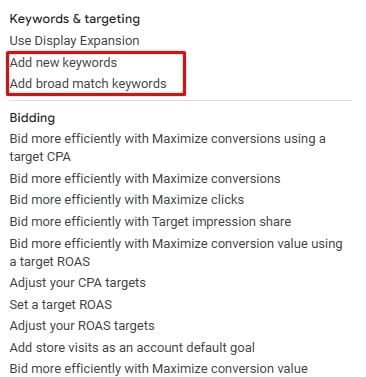Pick Bid with Target impression share
The width and height of the screenshot is (366, 377).
point(150,221)
